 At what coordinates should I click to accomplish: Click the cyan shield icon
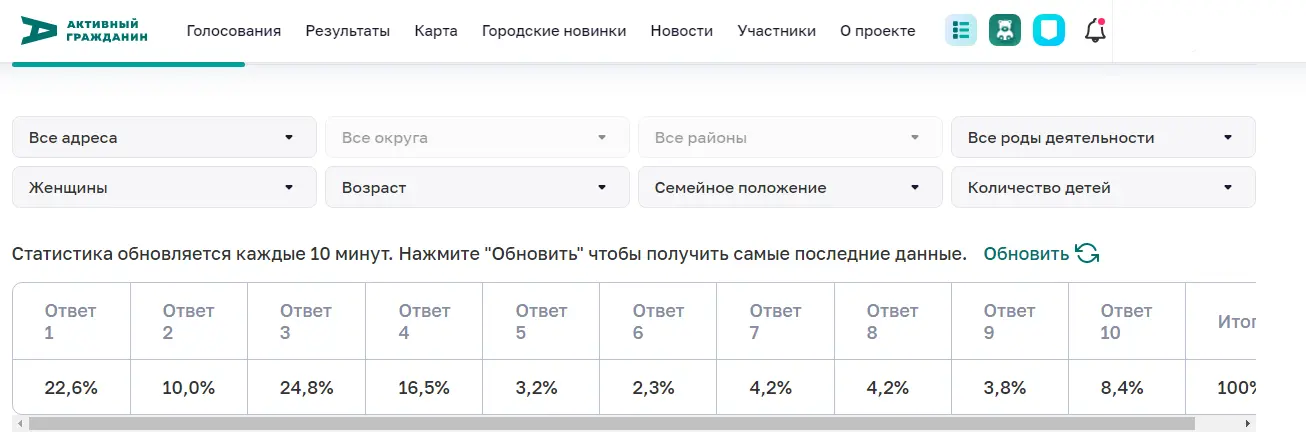[1049, 30]
